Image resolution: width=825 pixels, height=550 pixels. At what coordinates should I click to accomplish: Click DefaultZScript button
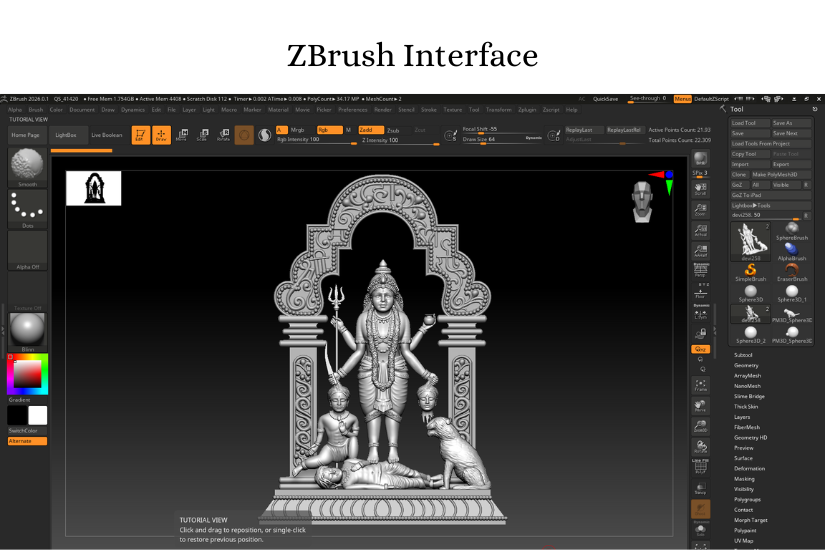(x=711, y=99)
